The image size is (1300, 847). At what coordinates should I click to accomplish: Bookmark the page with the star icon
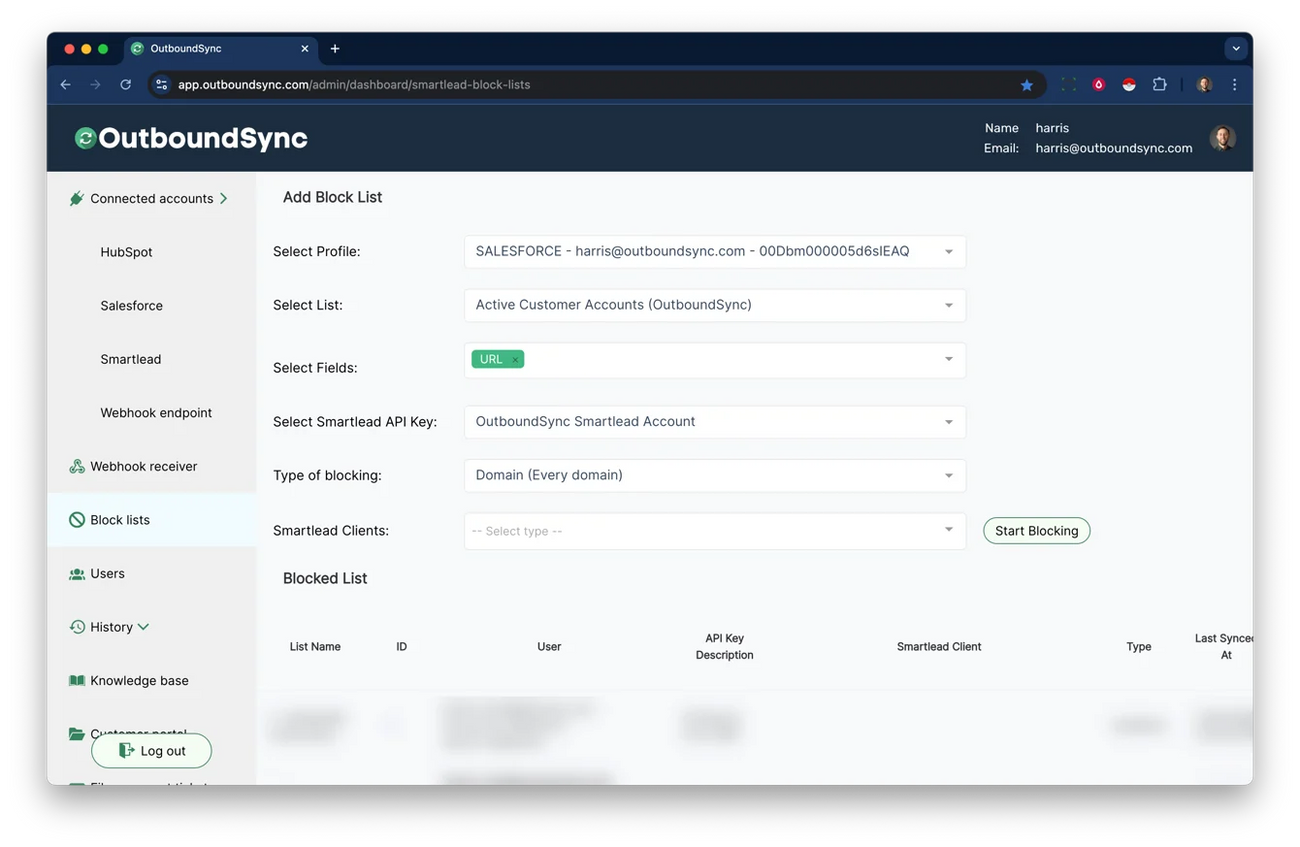click(1027, 85)
